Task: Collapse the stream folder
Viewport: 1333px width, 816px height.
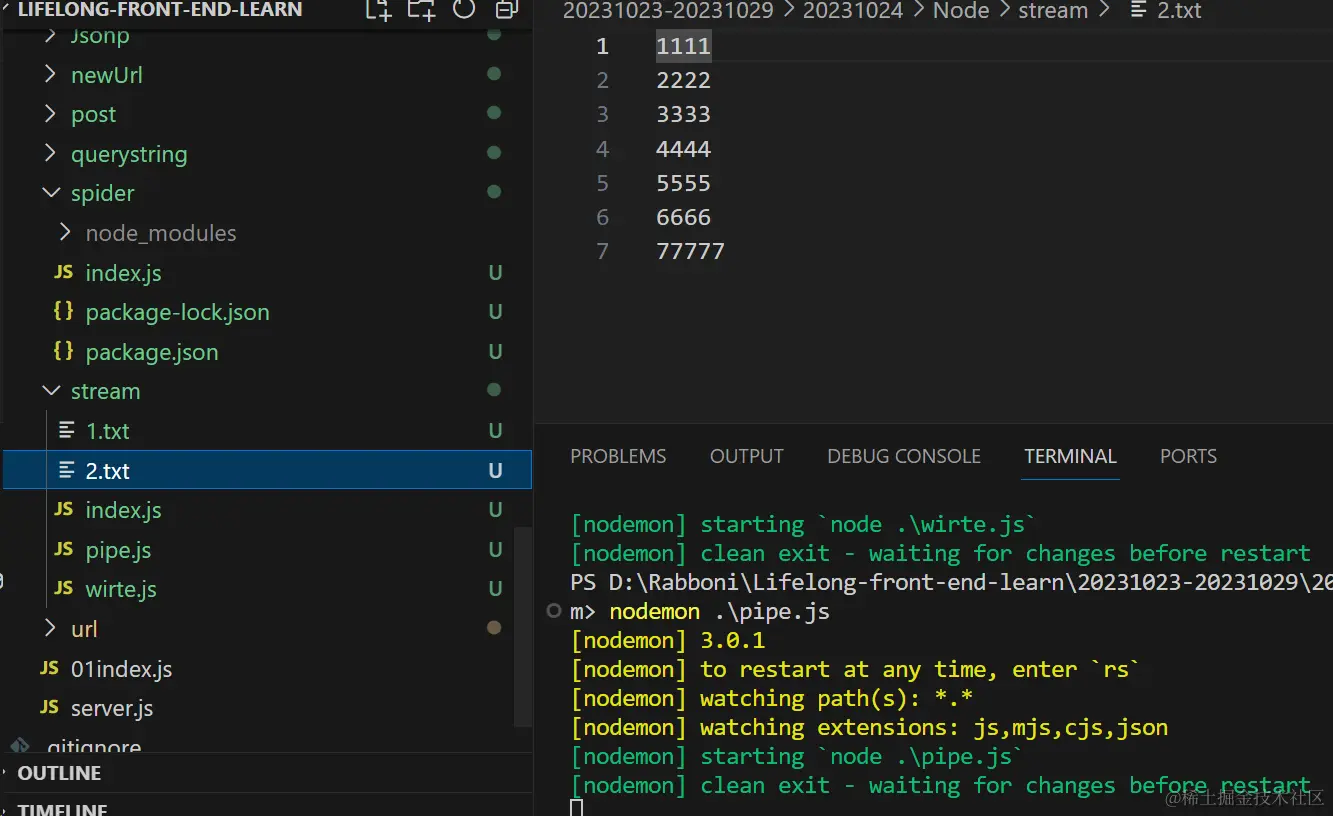Action: coord(51,391)
